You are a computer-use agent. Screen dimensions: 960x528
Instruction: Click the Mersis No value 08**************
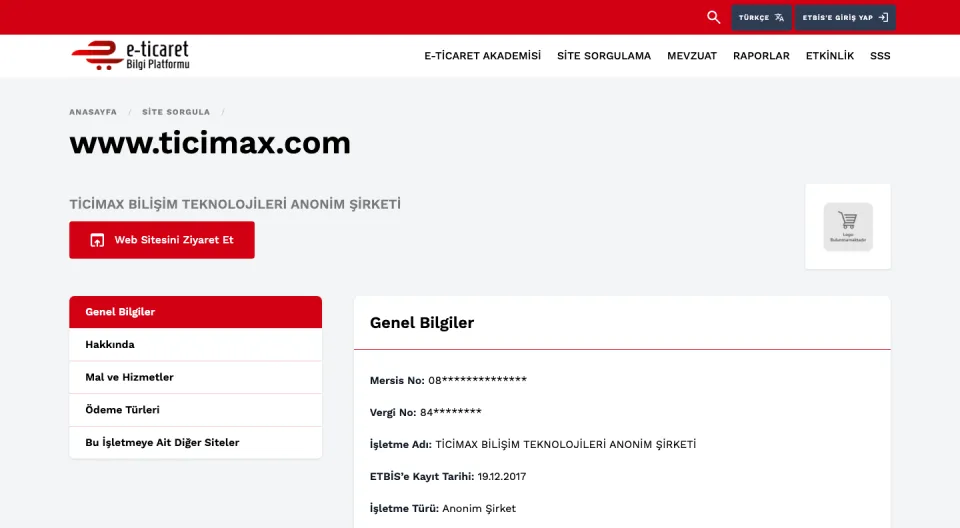tap(478, 380)
